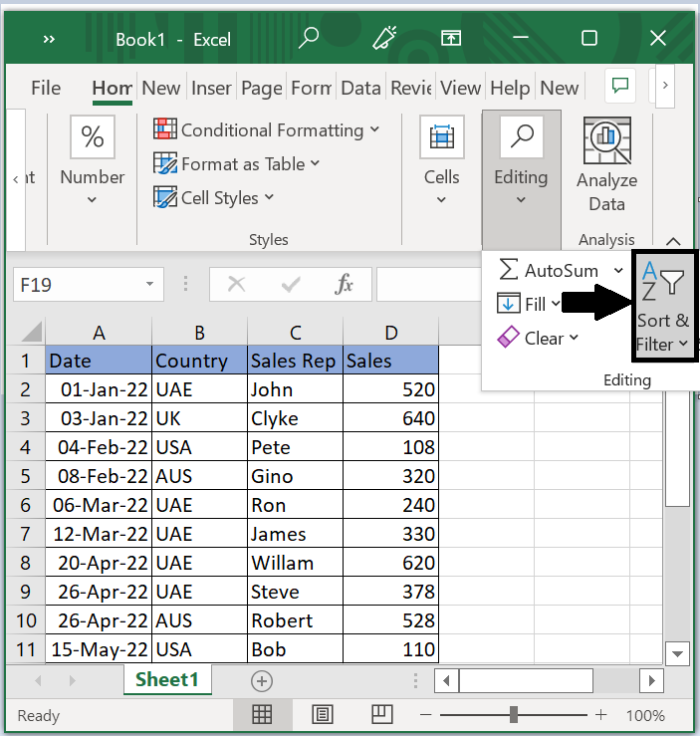This screenshot has height=736, width=700.
Task: Collapse the ribbon with the caret
Action: 673,241
